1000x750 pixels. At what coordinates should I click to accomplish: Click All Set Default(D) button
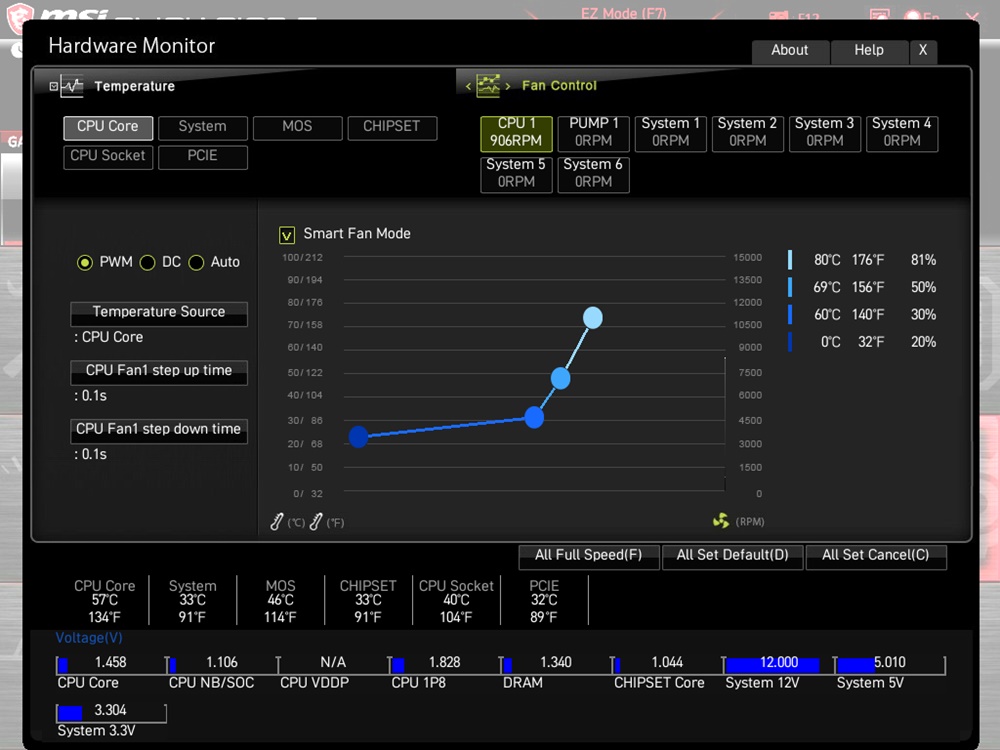[x=733, y=556]
